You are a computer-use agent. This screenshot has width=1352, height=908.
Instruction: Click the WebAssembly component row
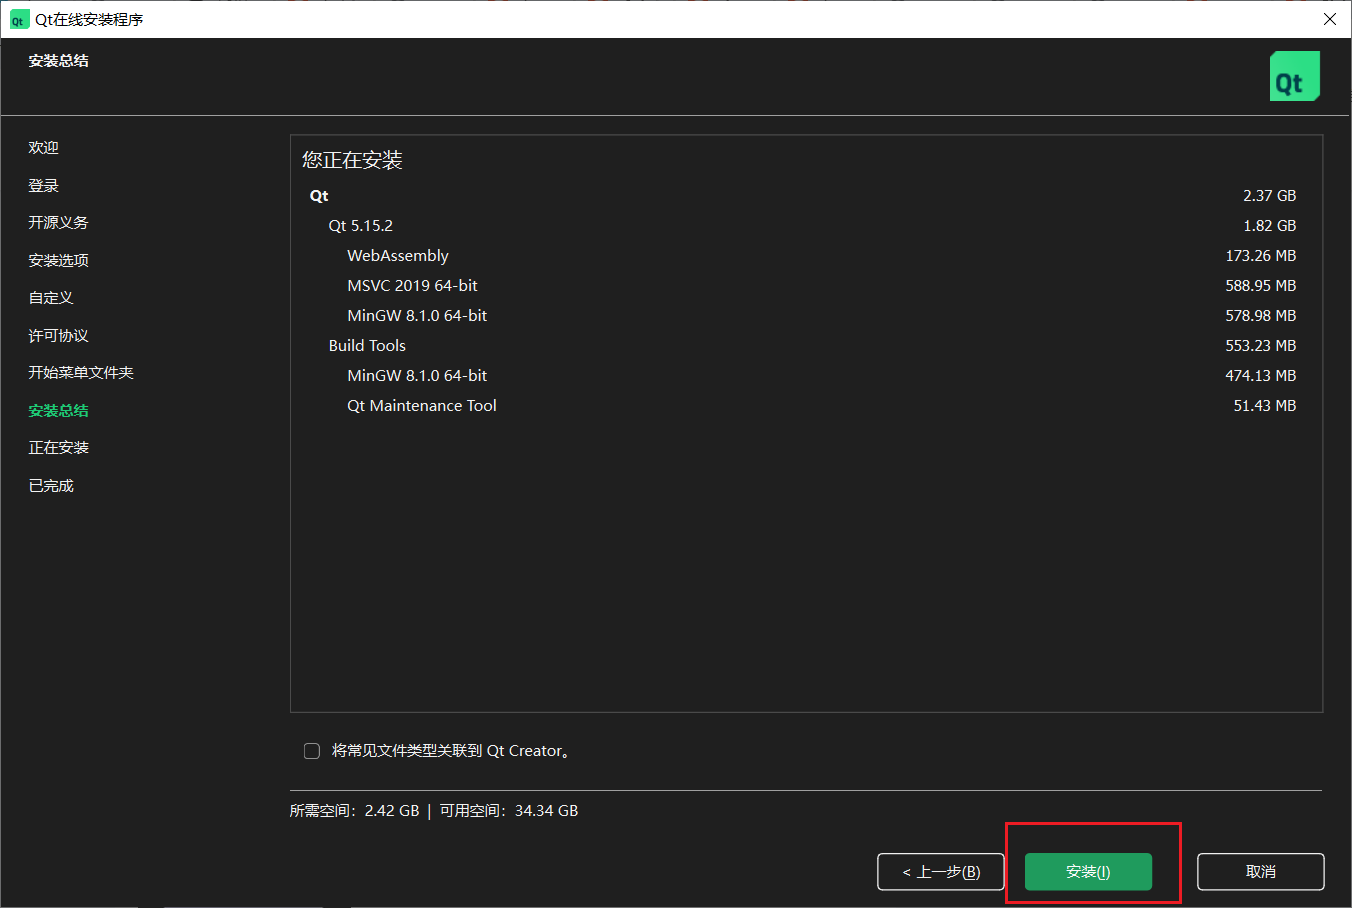click(803, 256)
